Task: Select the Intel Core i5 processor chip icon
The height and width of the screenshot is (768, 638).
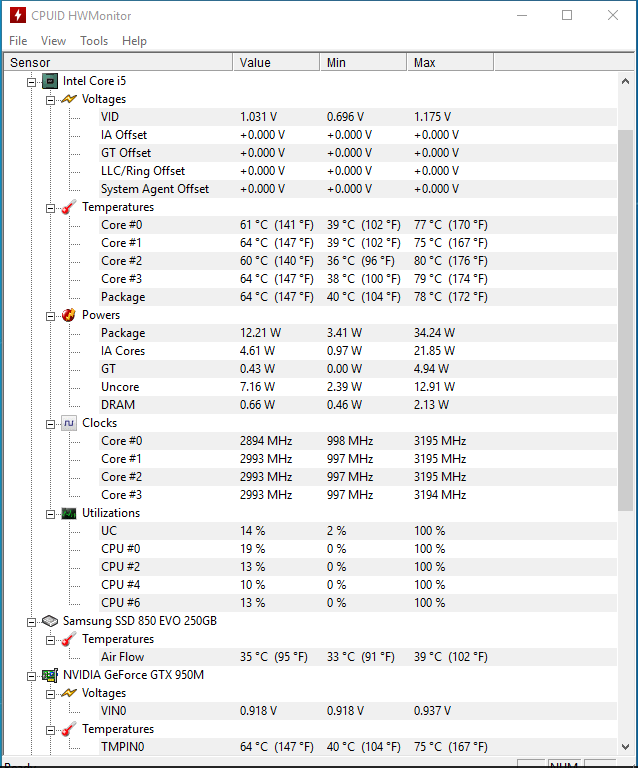Action: 49,81
